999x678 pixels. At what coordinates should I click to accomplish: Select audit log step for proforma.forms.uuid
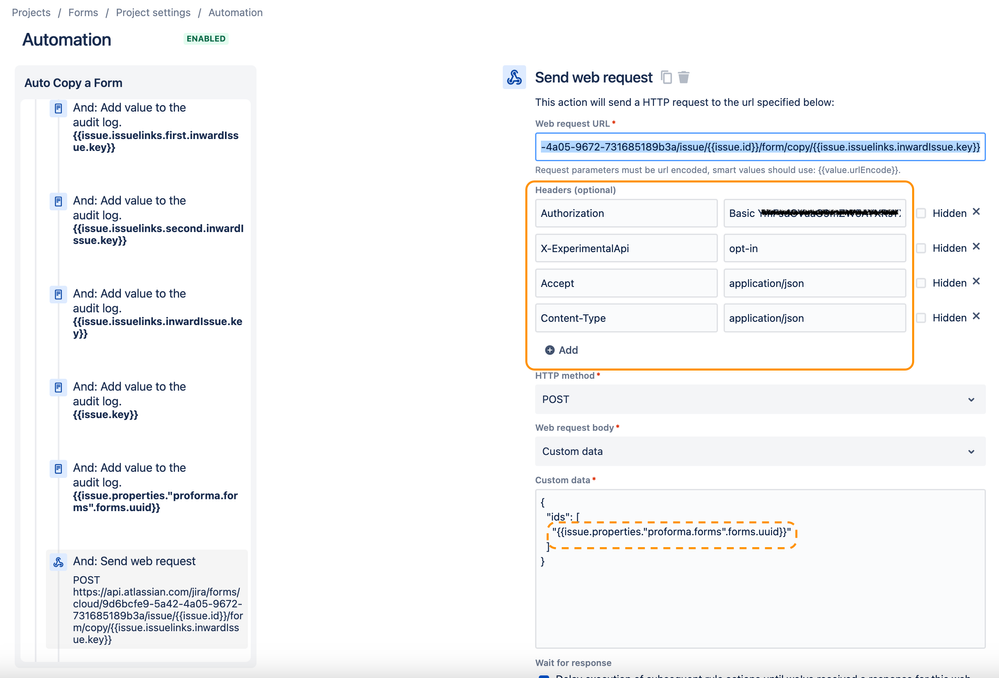pos(147,487)
